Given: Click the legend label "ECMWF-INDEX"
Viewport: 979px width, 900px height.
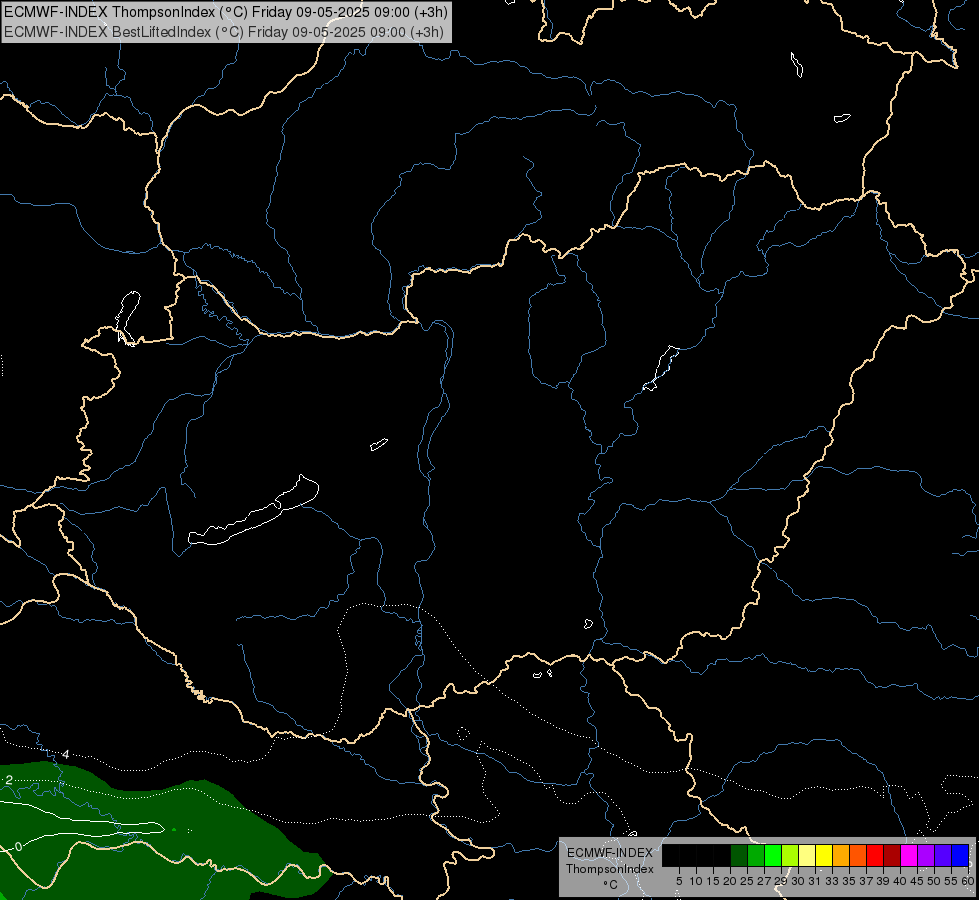Looking at the screenshot, I should point(610,853).
